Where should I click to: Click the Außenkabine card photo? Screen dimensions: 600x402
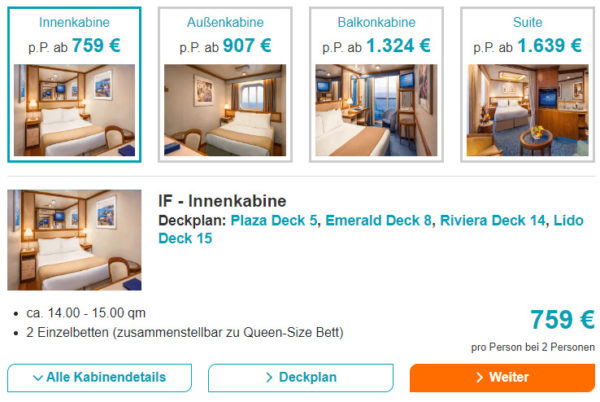pyautogui.click(x=225, y=110)
